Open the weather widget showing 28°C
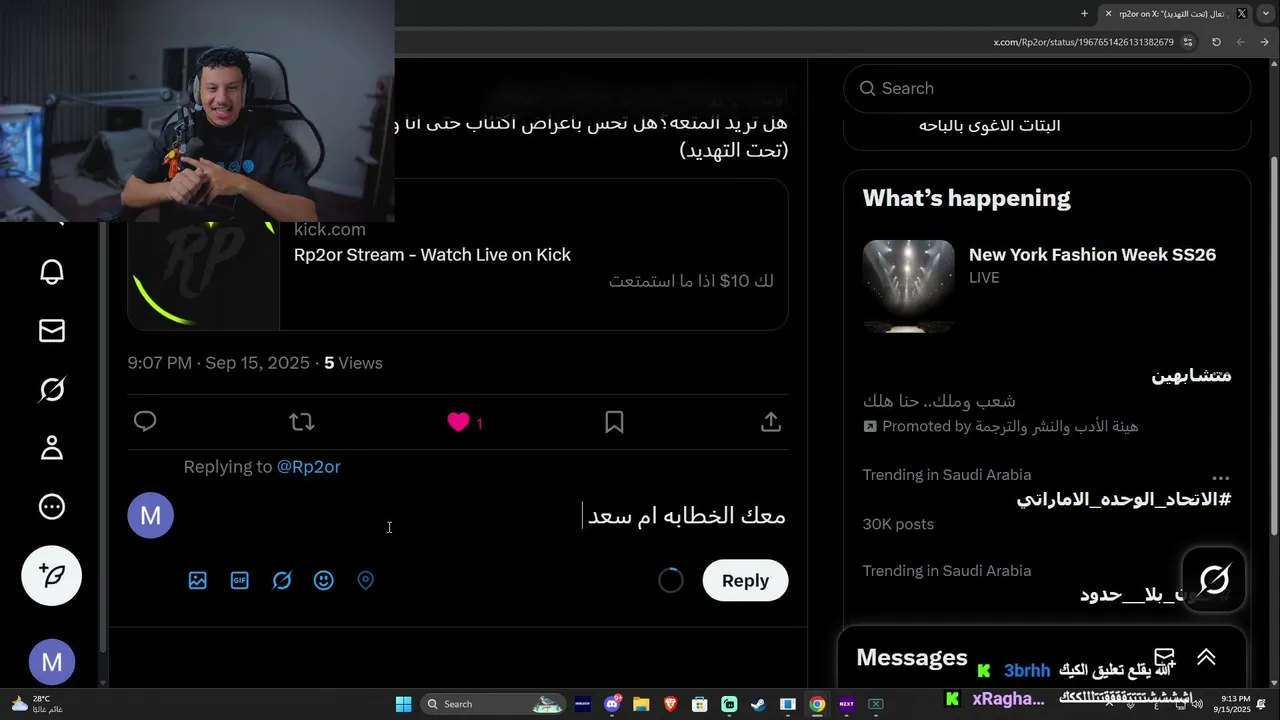The width and height of the screenshot is (1280, 720). coord(36,704)
